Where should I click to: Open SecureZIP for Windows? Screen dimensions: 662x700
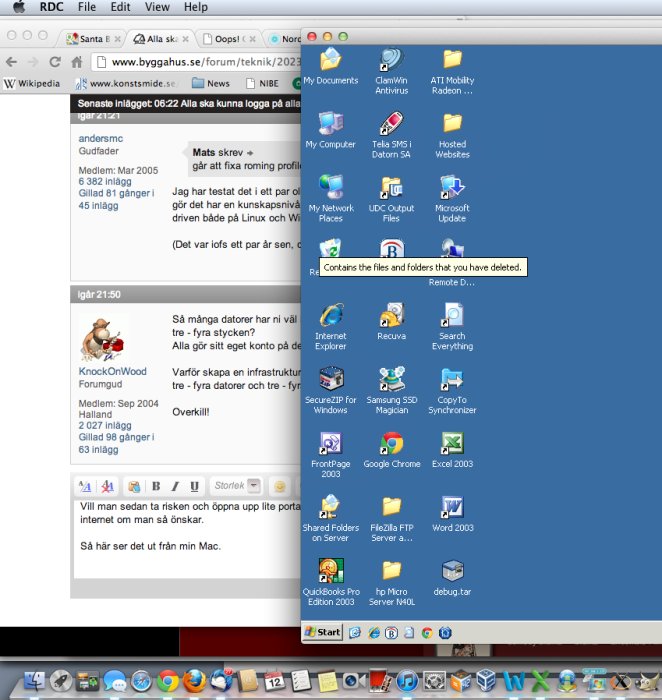pos(331,390)
